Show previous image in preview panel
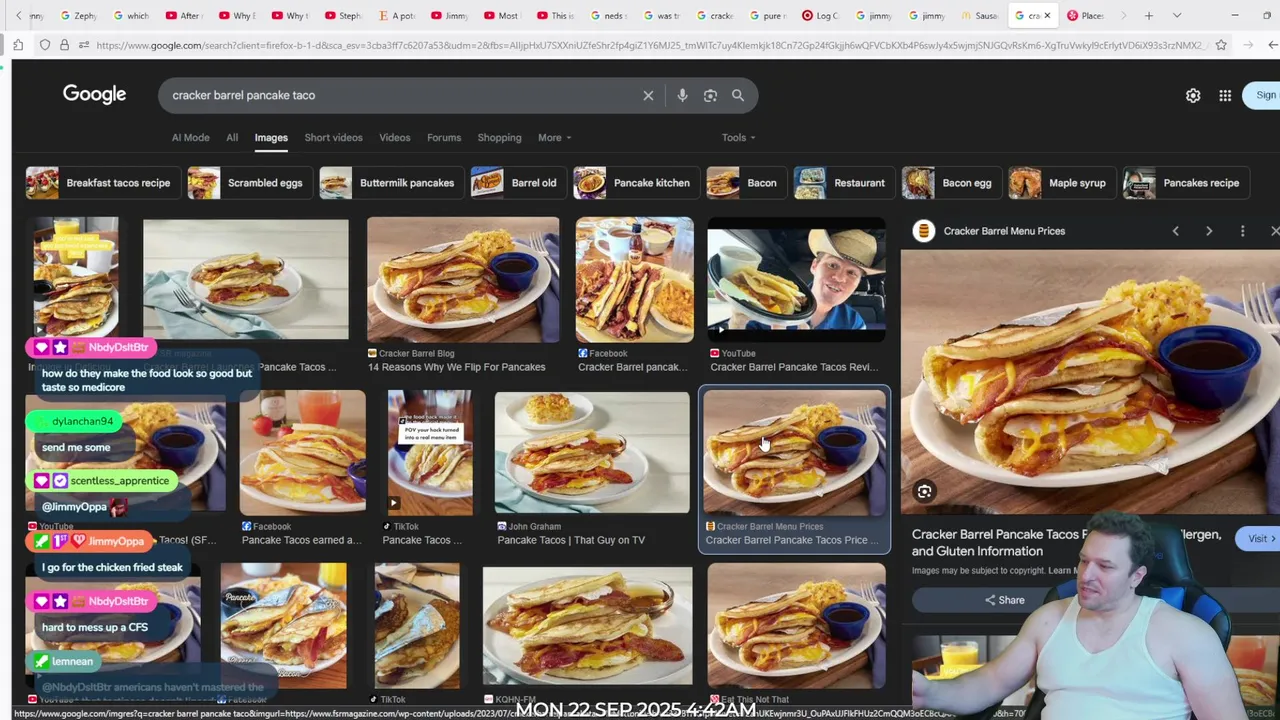This screenshot has height=720, width=1280. pyautogui.click(x=1175, y=231)
